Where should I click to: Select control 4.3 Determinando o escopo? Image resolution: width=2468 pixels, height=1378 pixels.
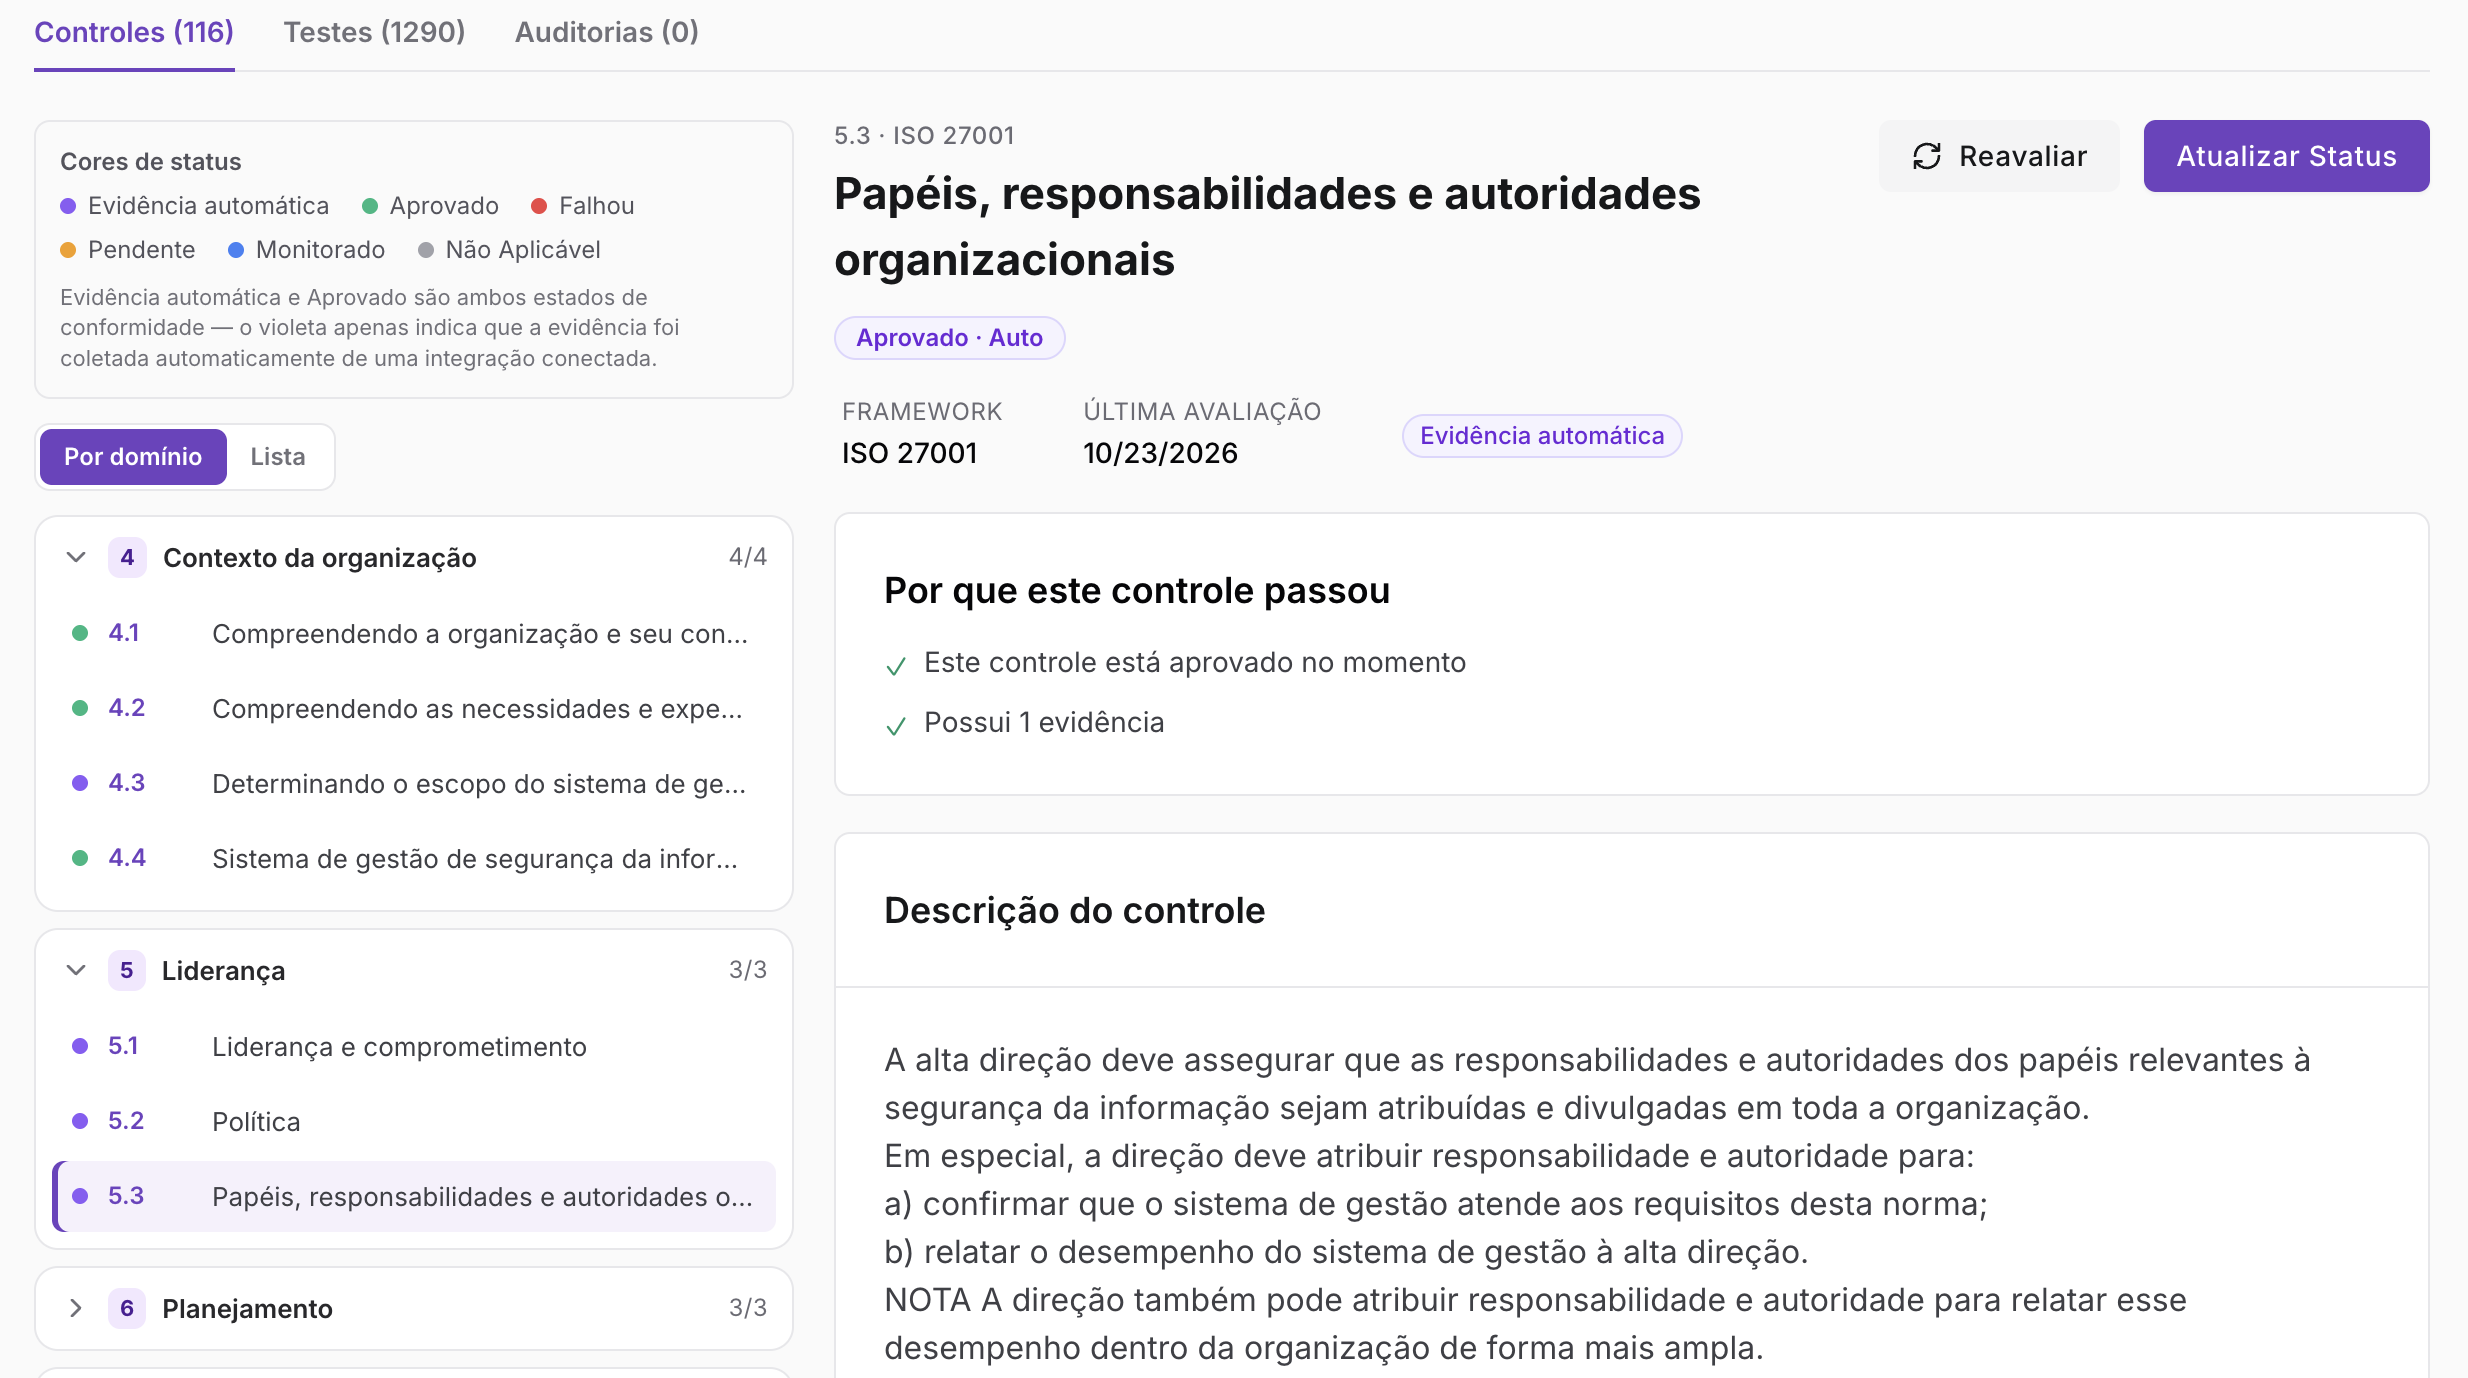click(x=414, y=784)
